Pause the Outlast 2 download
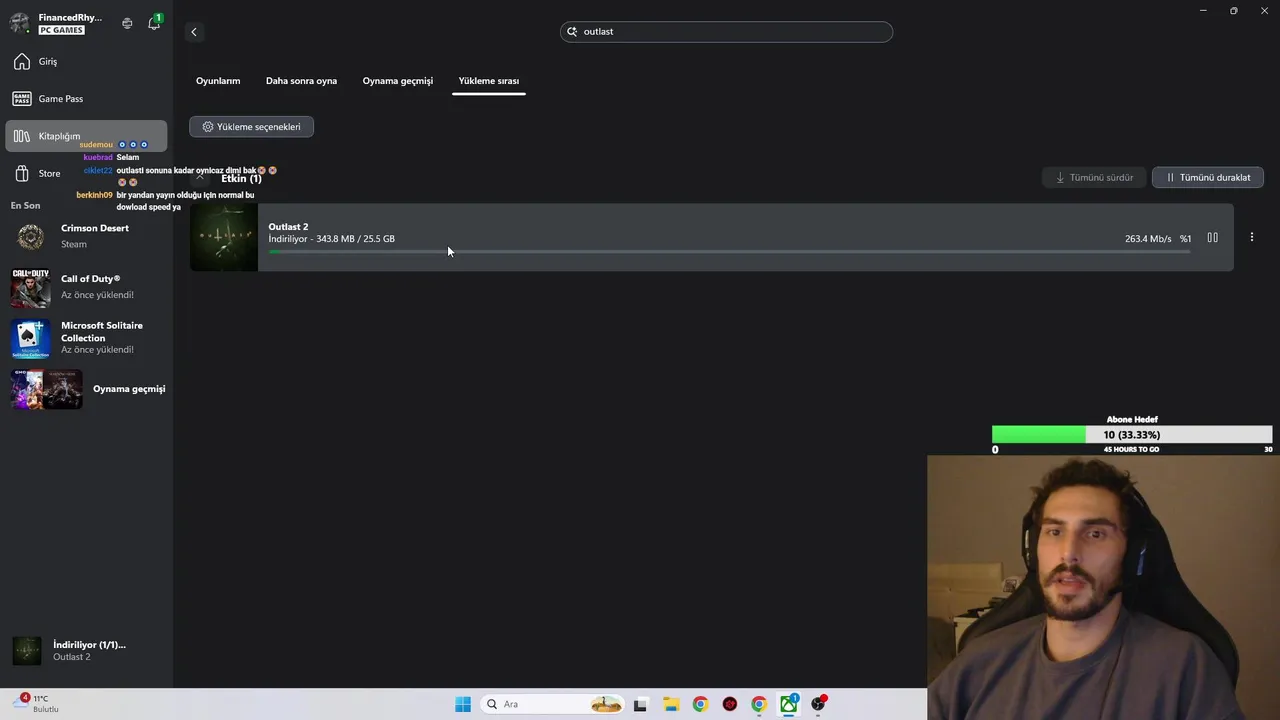 click(x=1212, y=238)
